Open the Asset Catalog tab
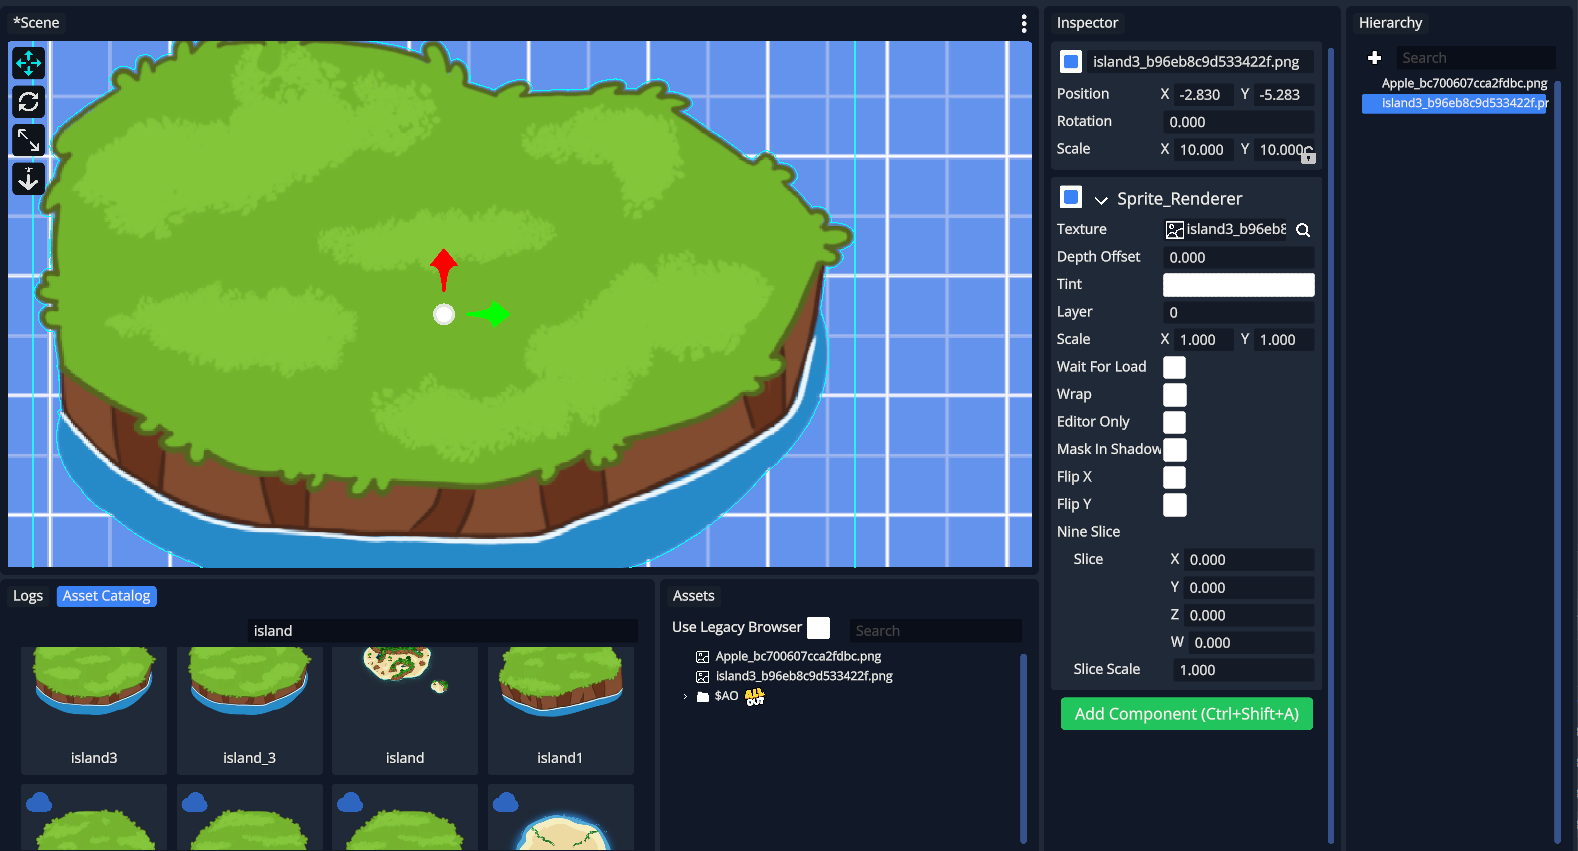The width and height of the screenshot is (1578, 851). (106, 596)
